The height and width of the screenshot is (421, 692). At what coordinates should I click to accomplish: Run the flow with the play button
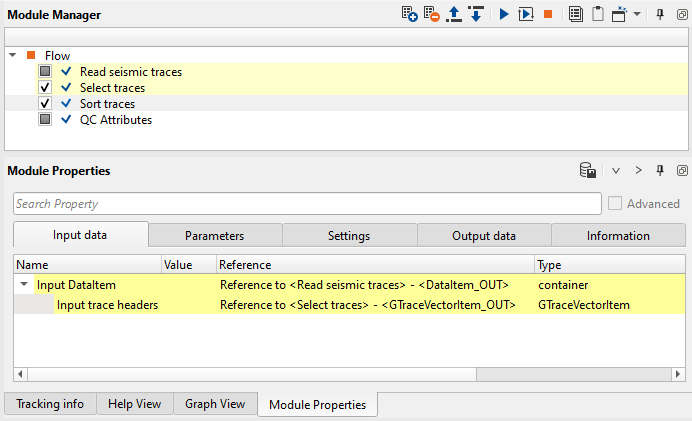coord(504,15)
